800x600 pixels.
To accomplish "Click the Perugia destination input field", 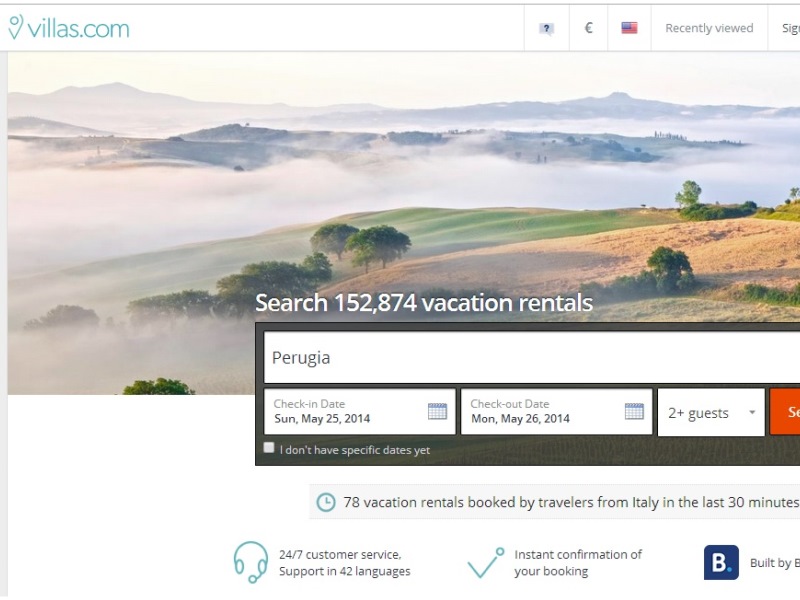I will (532, 357).
